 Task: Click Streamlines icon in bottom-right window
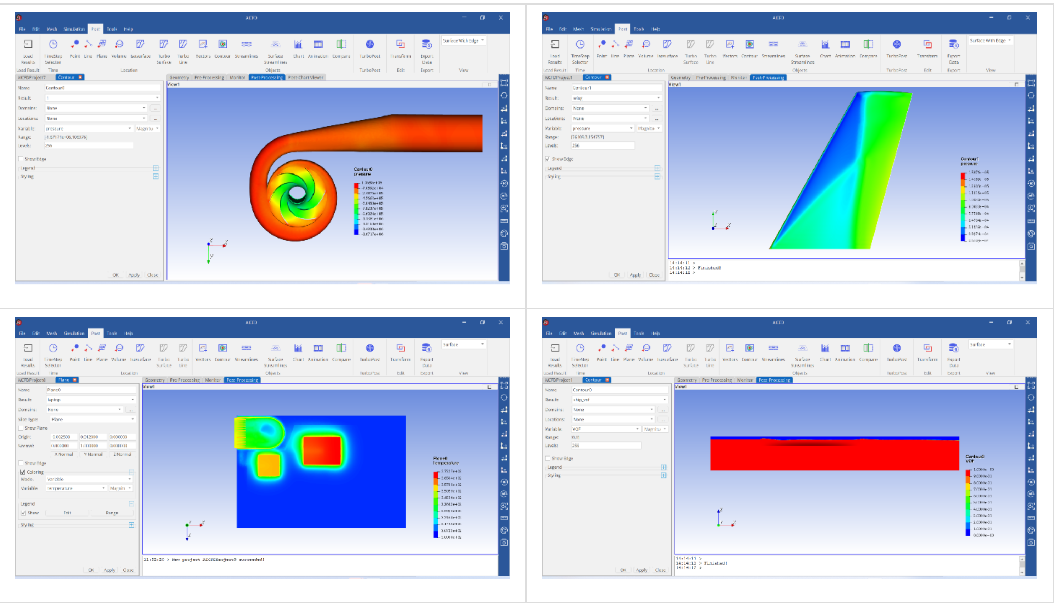(x=773, y=348)
